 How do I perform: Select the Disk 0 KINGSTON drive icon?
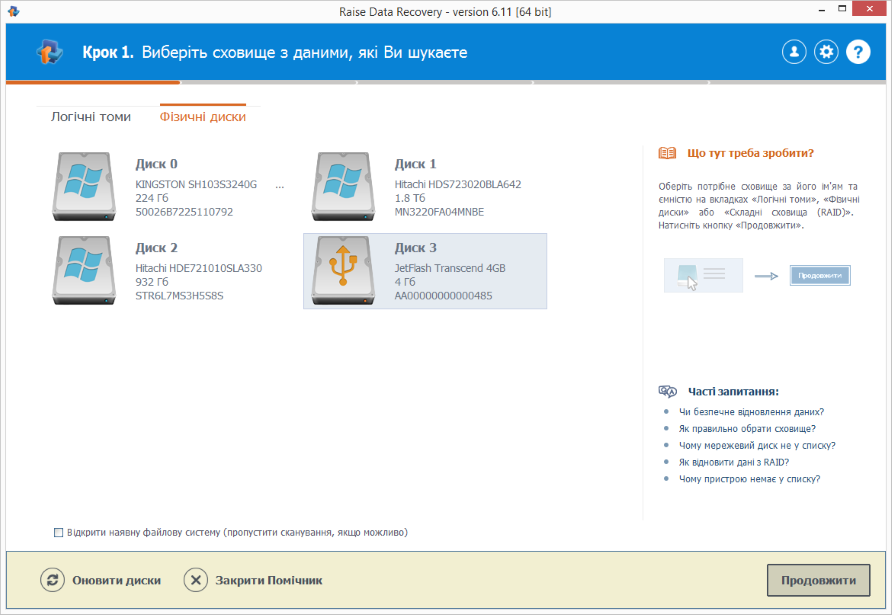tap(84, 187)
